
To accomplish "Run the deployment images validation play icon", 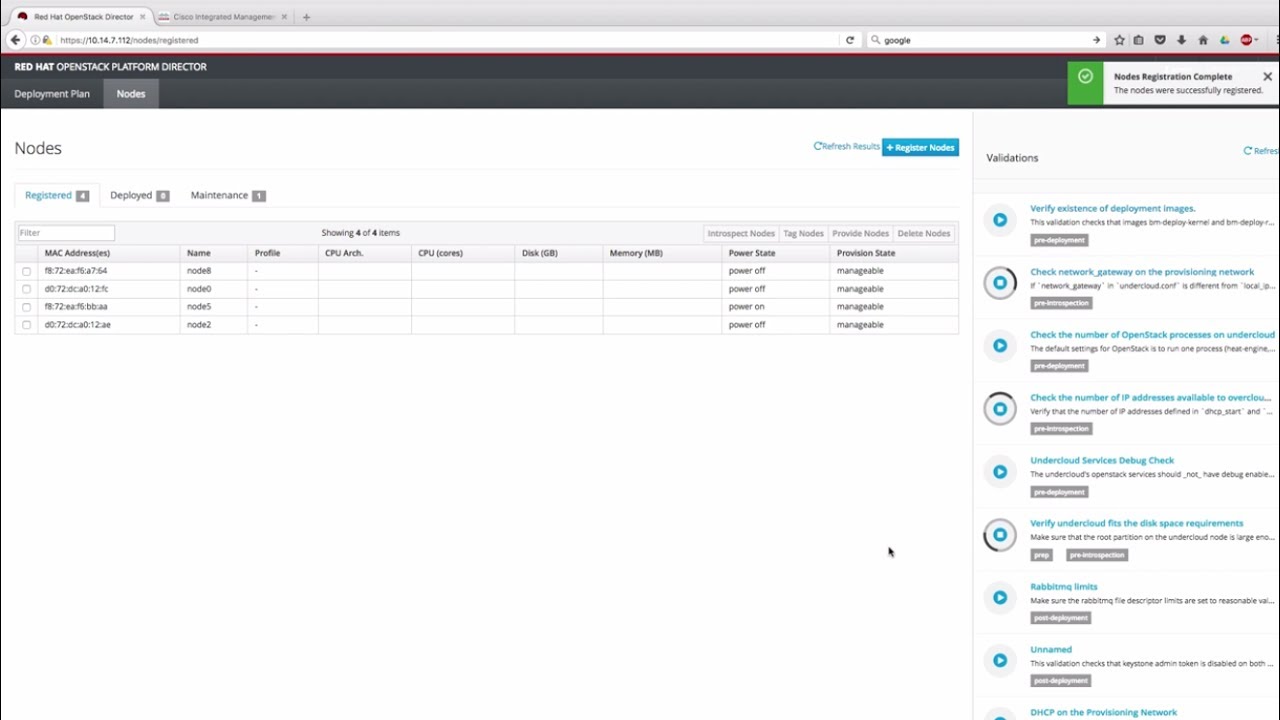I will pos(1000,220).
